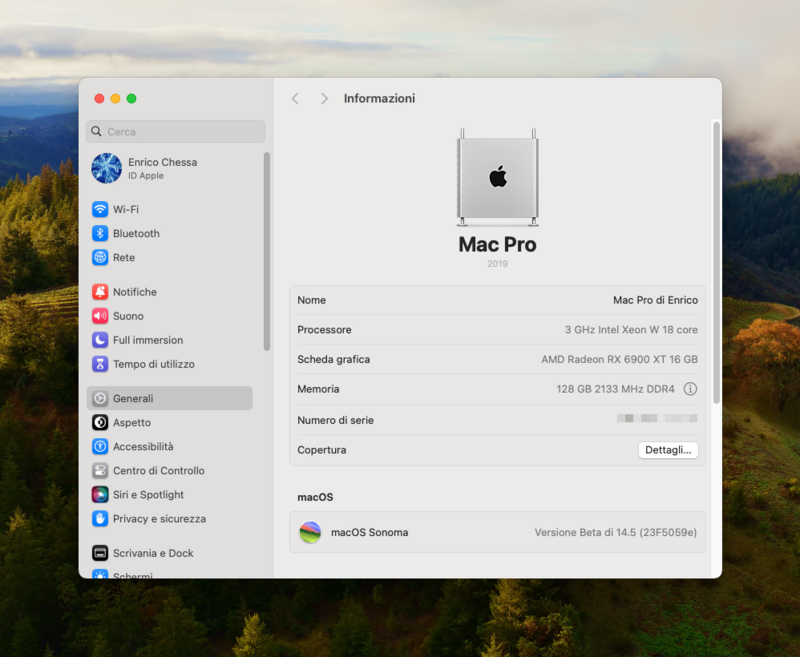800x657 pixels.
Task: Open the Wi-Fi settings icon
Action: [x=100, y=209]
